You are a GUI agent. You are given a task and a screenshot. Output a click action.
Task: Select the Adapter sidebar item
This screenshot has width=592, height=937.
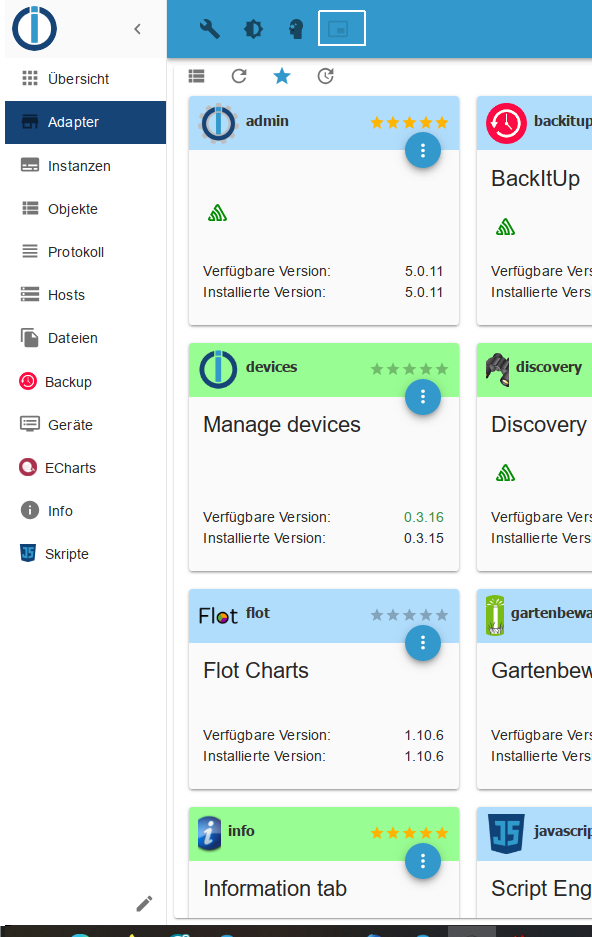85,122
